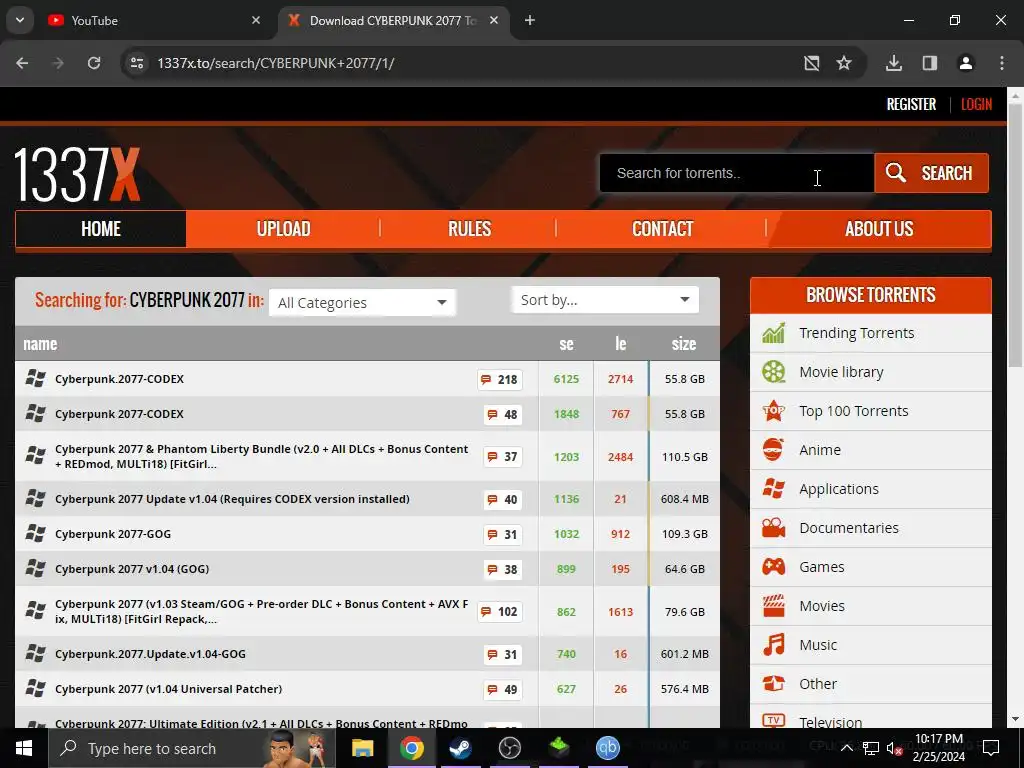Image resolution: width=1024 pixels, height=768 pixels.
Task: Click the 1337X site logo
Action: coord(77,174)
